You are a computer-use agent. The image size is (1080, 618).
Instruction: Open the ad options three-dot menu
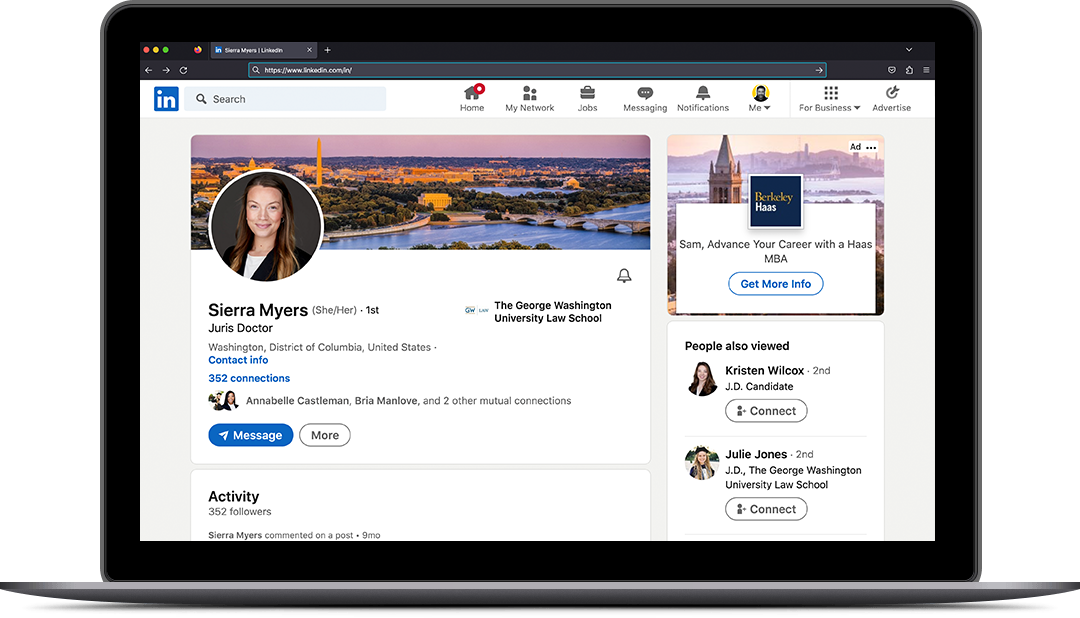click(x=871, y=148)
